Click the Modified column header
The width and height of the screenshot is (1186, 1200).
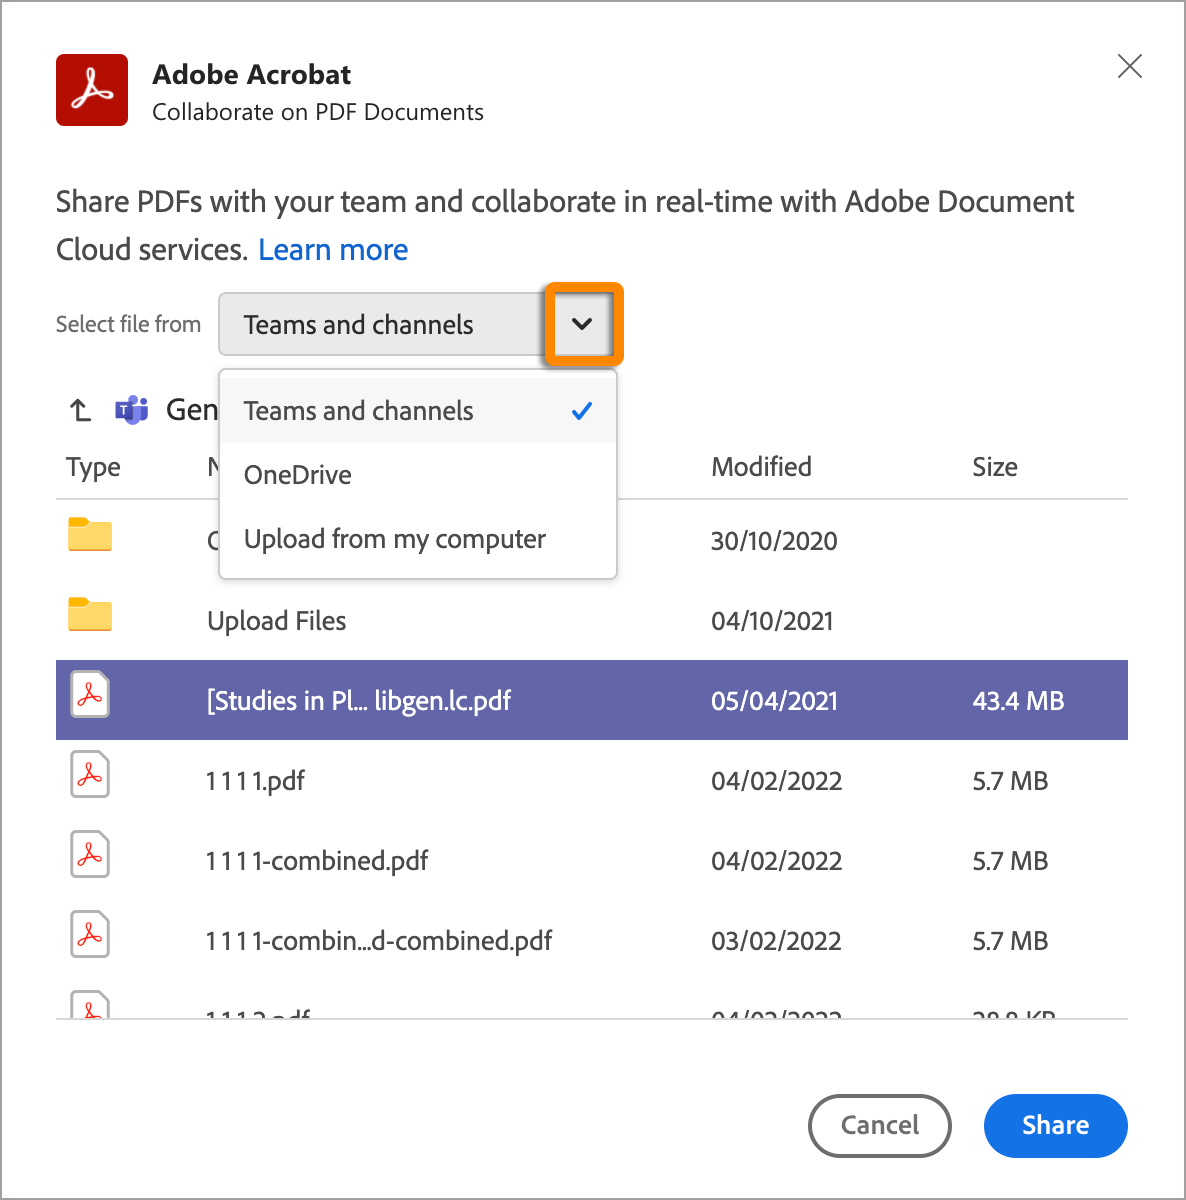(x=761, y=466)
